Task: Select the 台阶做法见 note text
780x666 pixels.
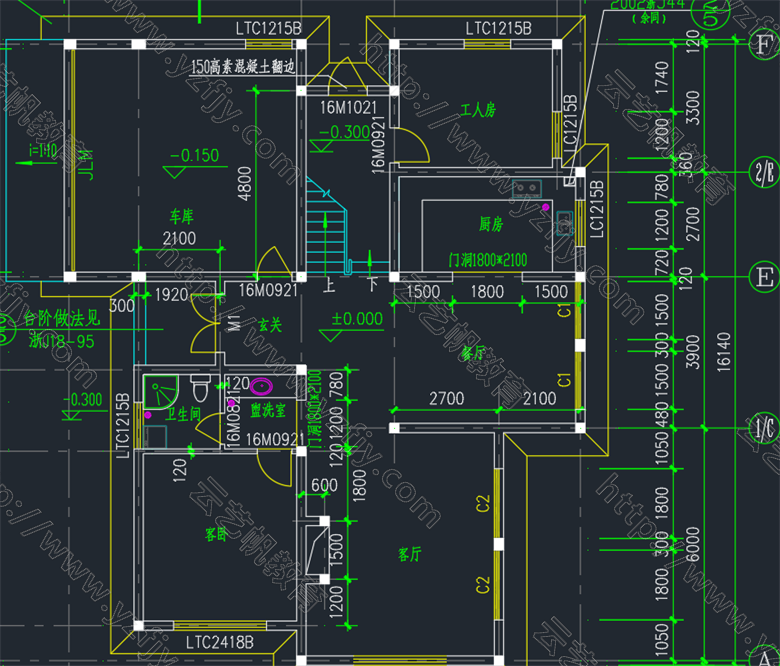Action: tap(62, 318)
